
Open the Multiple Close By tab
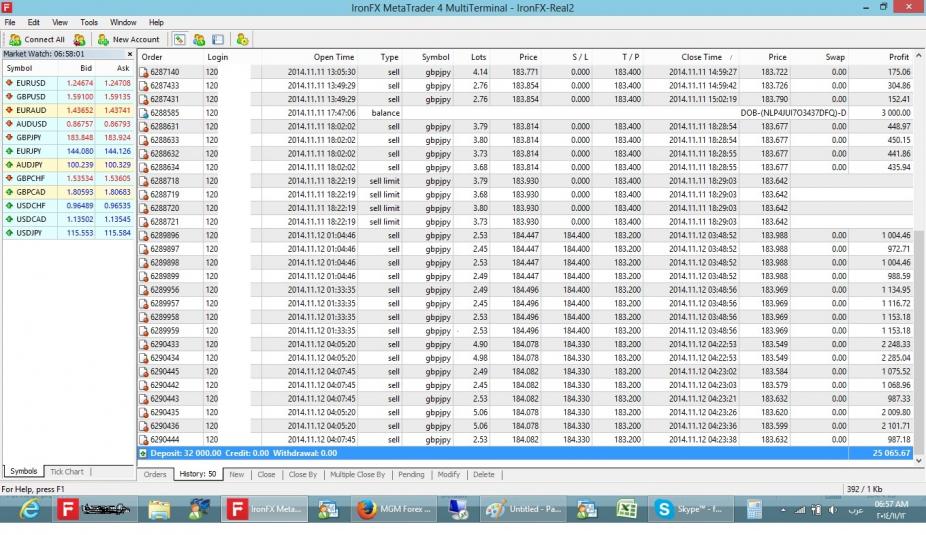coord(358,474)
